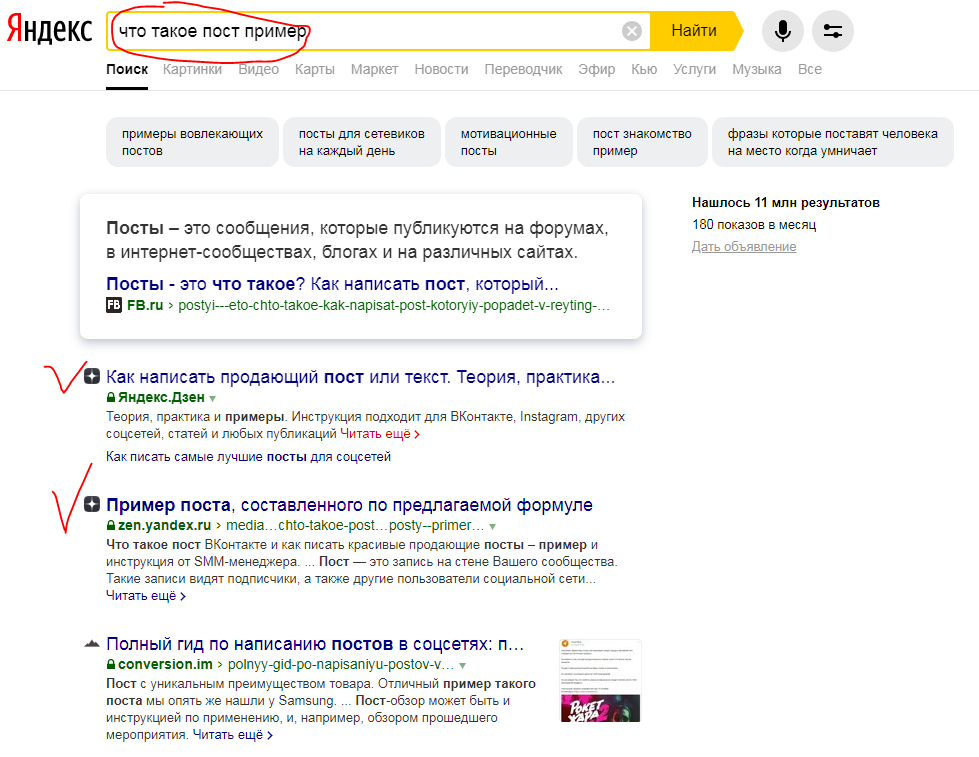Click lock icon beside zen.yandex.ru

[111, 526]
